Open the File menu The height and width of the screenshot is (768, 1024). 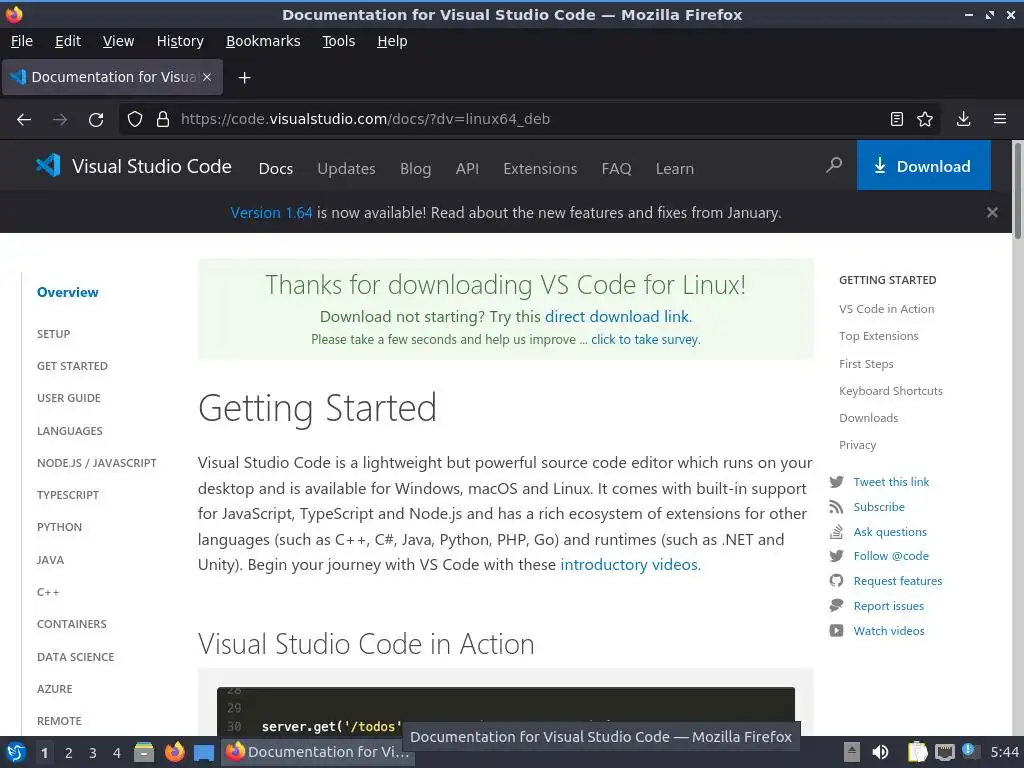click(22, 41)
